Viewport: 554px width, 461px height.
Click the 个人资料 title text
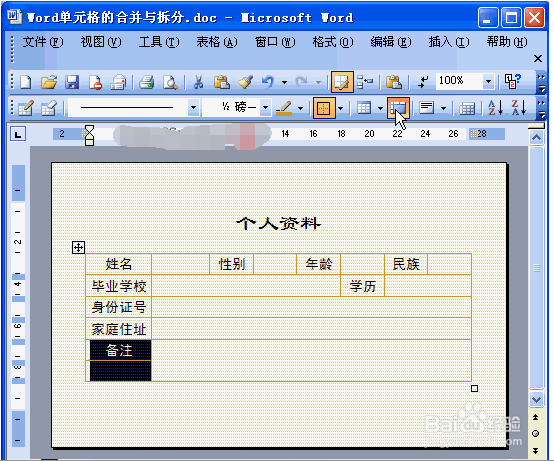click(x=278, y=223)
